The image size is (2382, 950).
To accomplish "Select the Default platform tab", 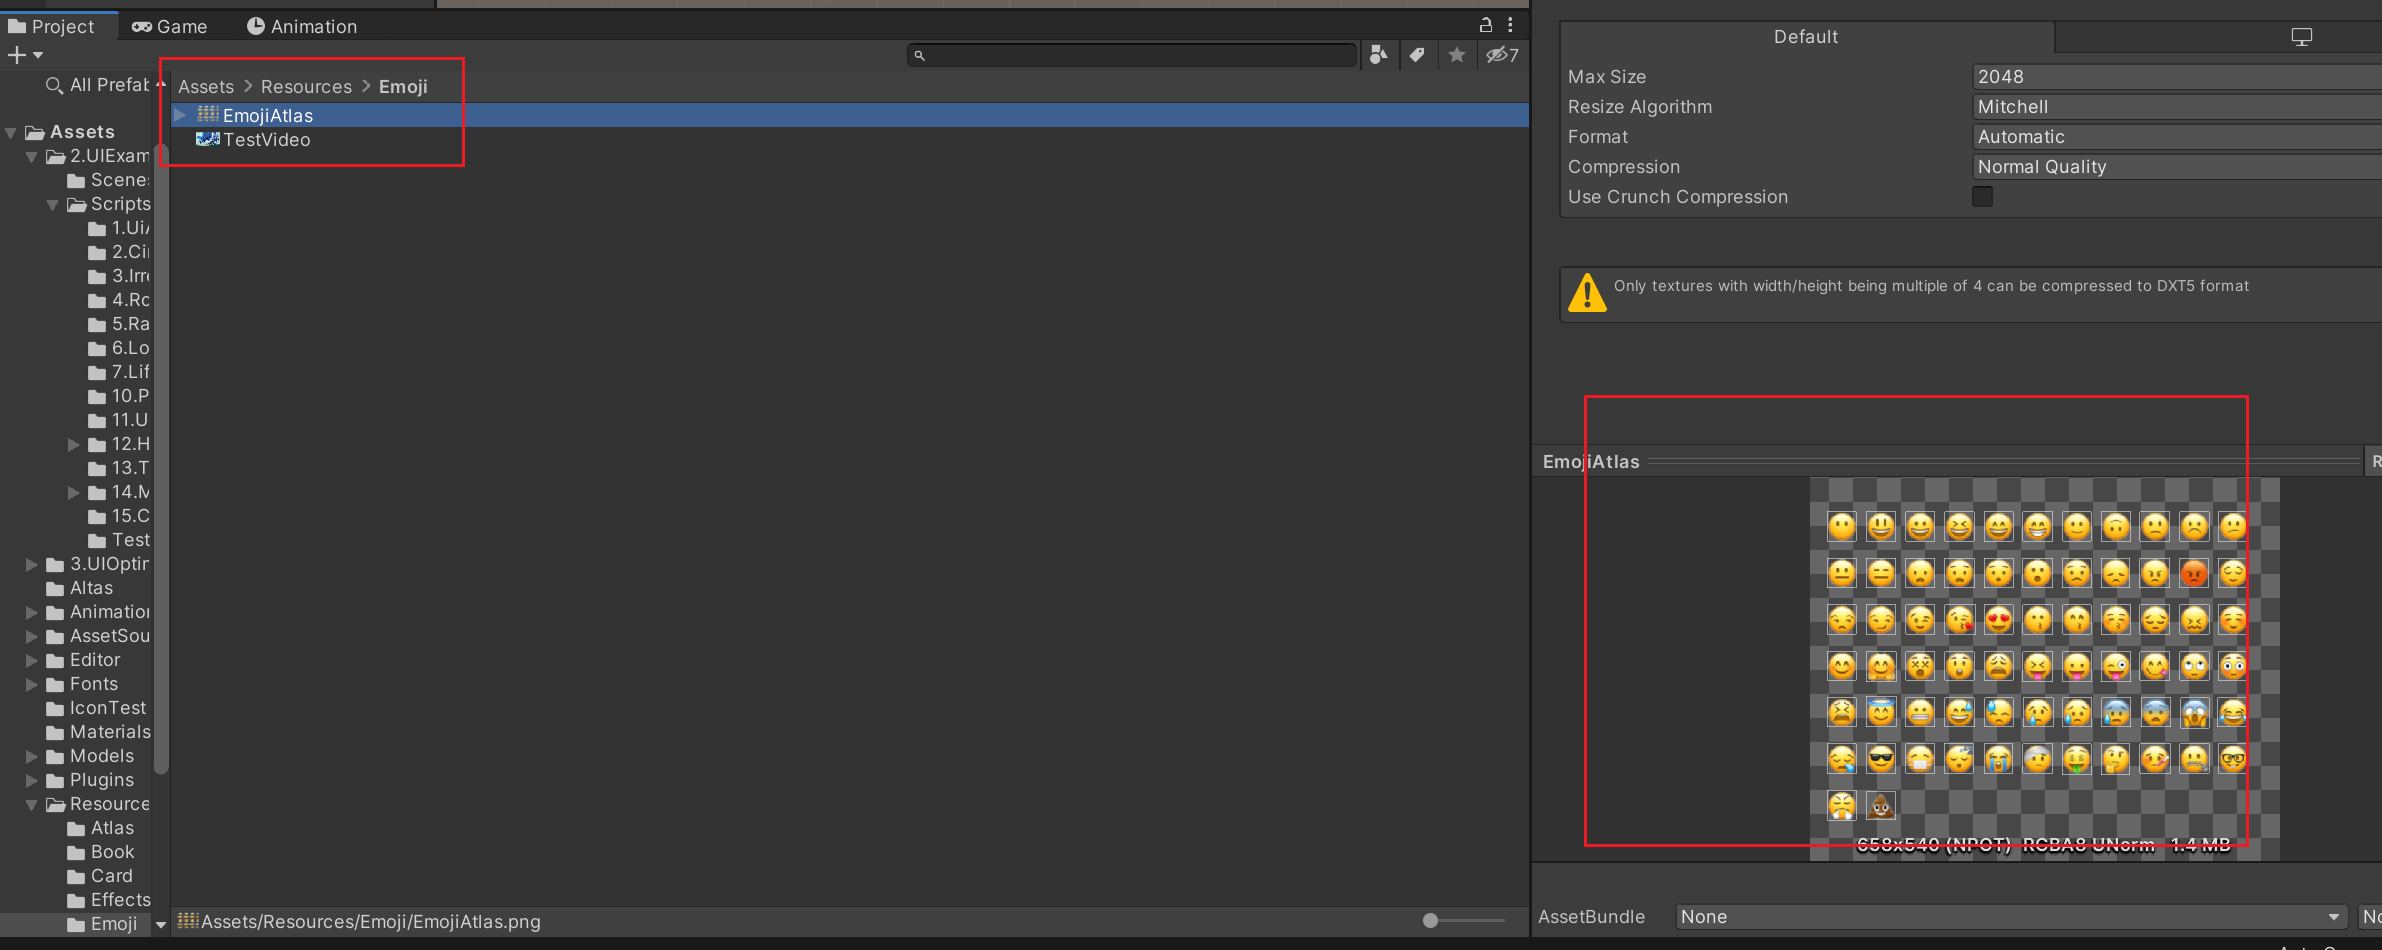I will click(1806, 37).
